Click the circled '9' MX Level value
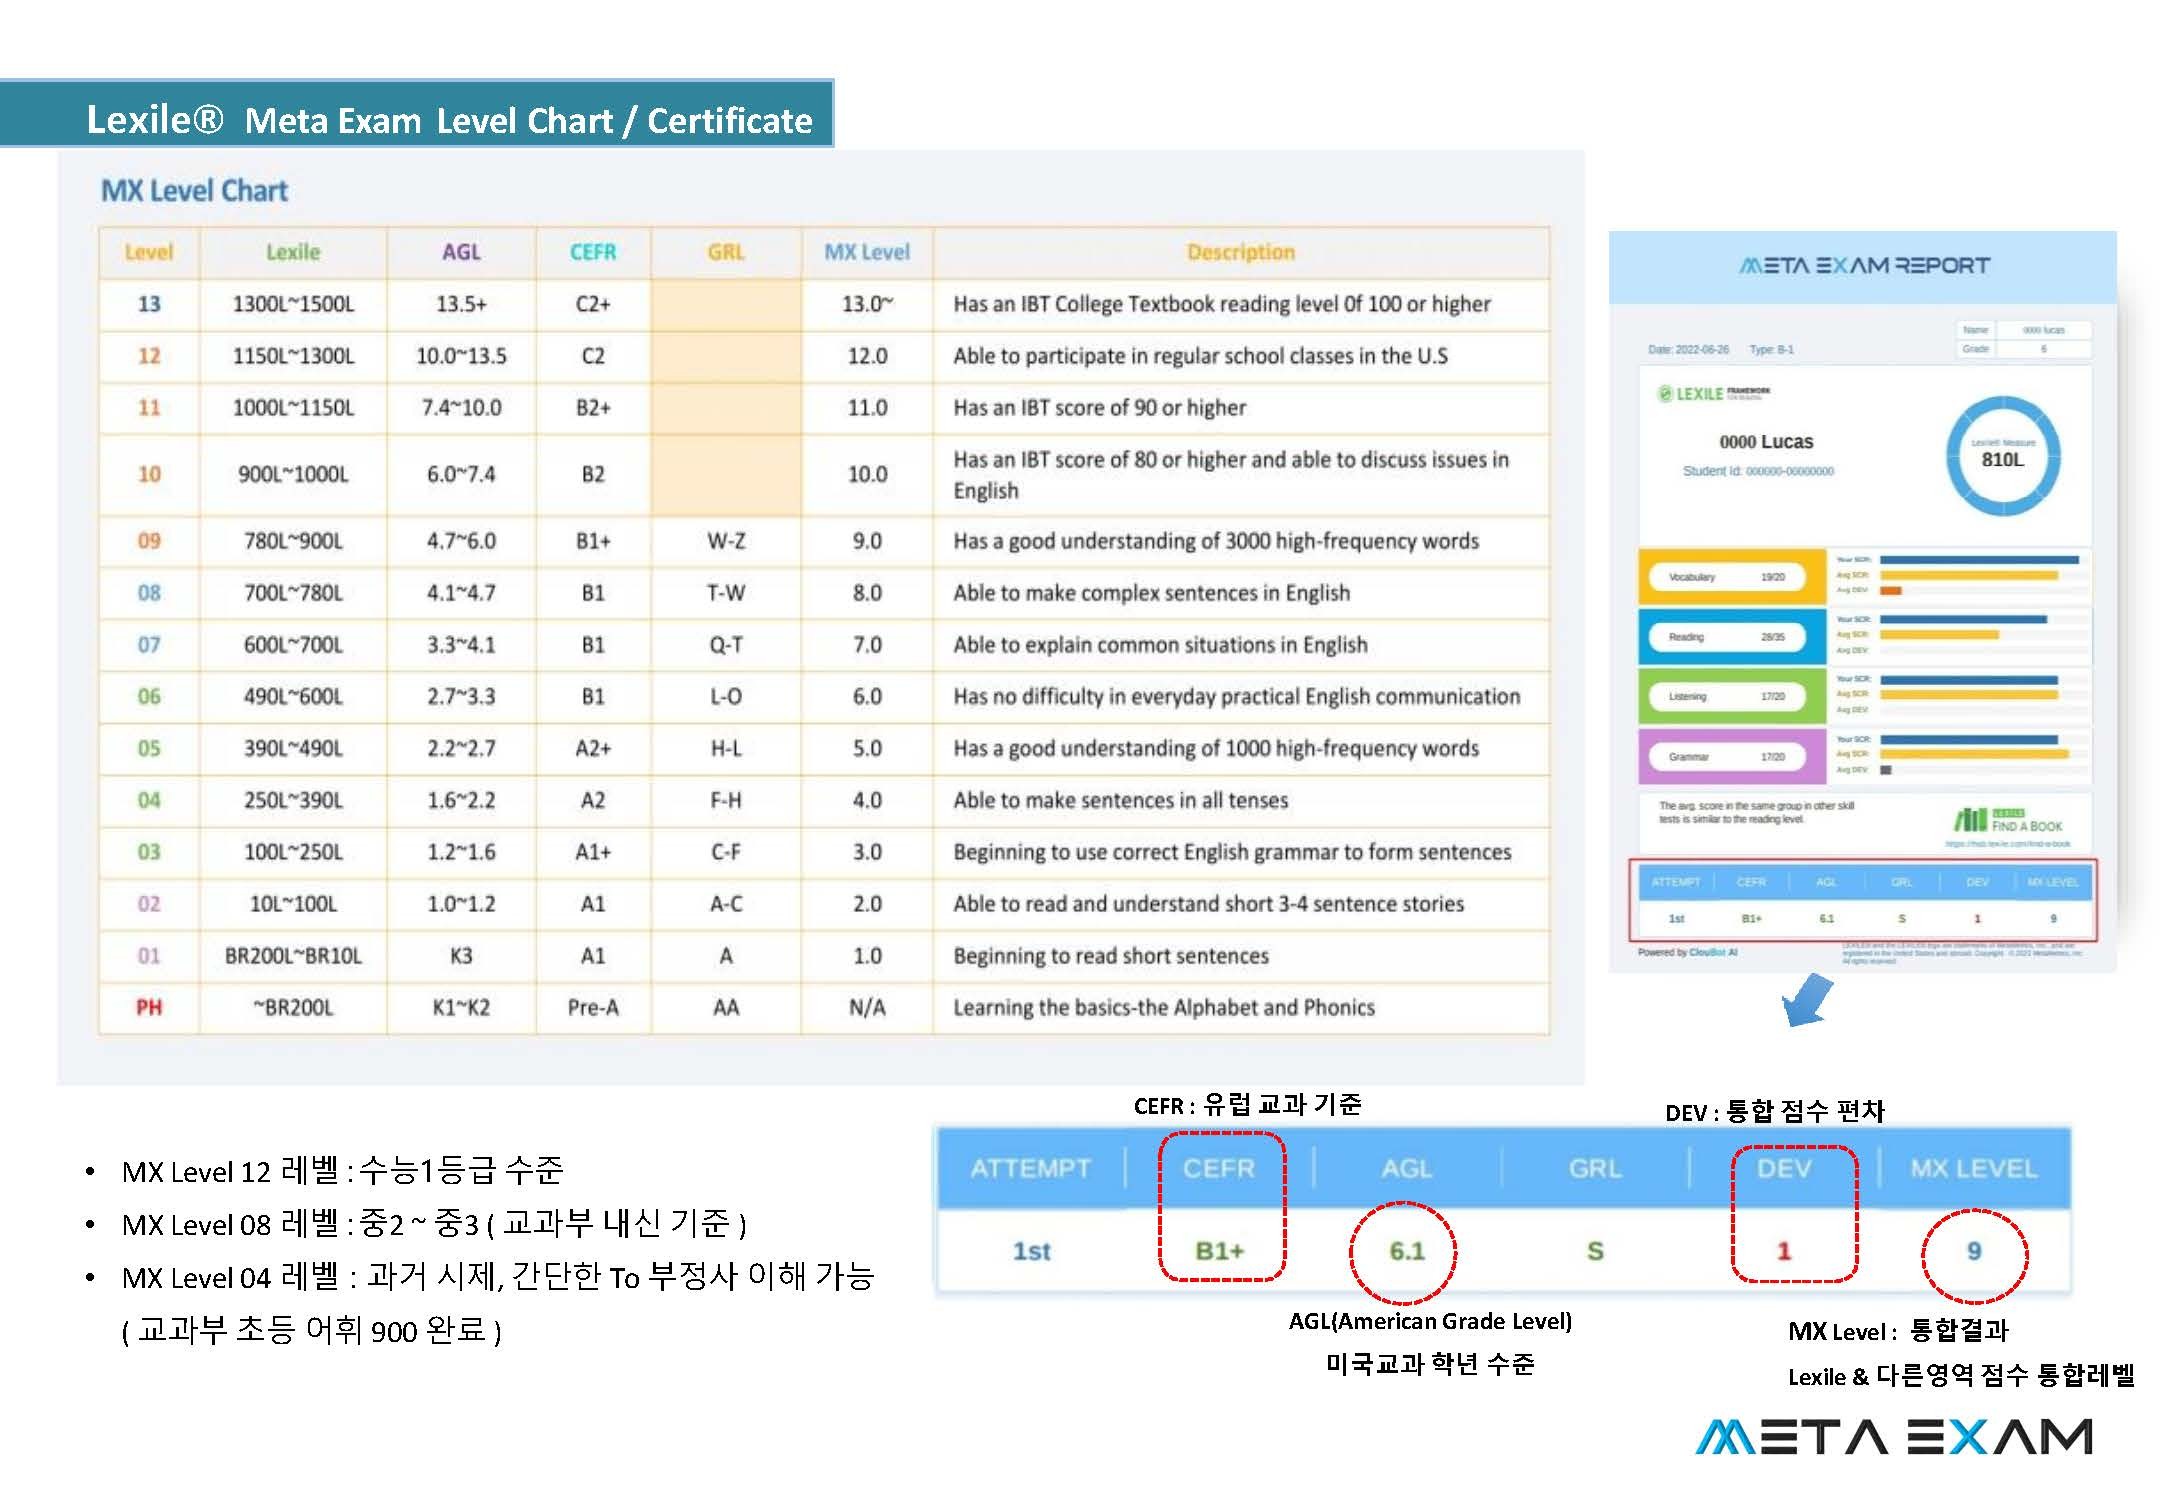Screen dimensions: 2167x1500 point(1974,1251)
